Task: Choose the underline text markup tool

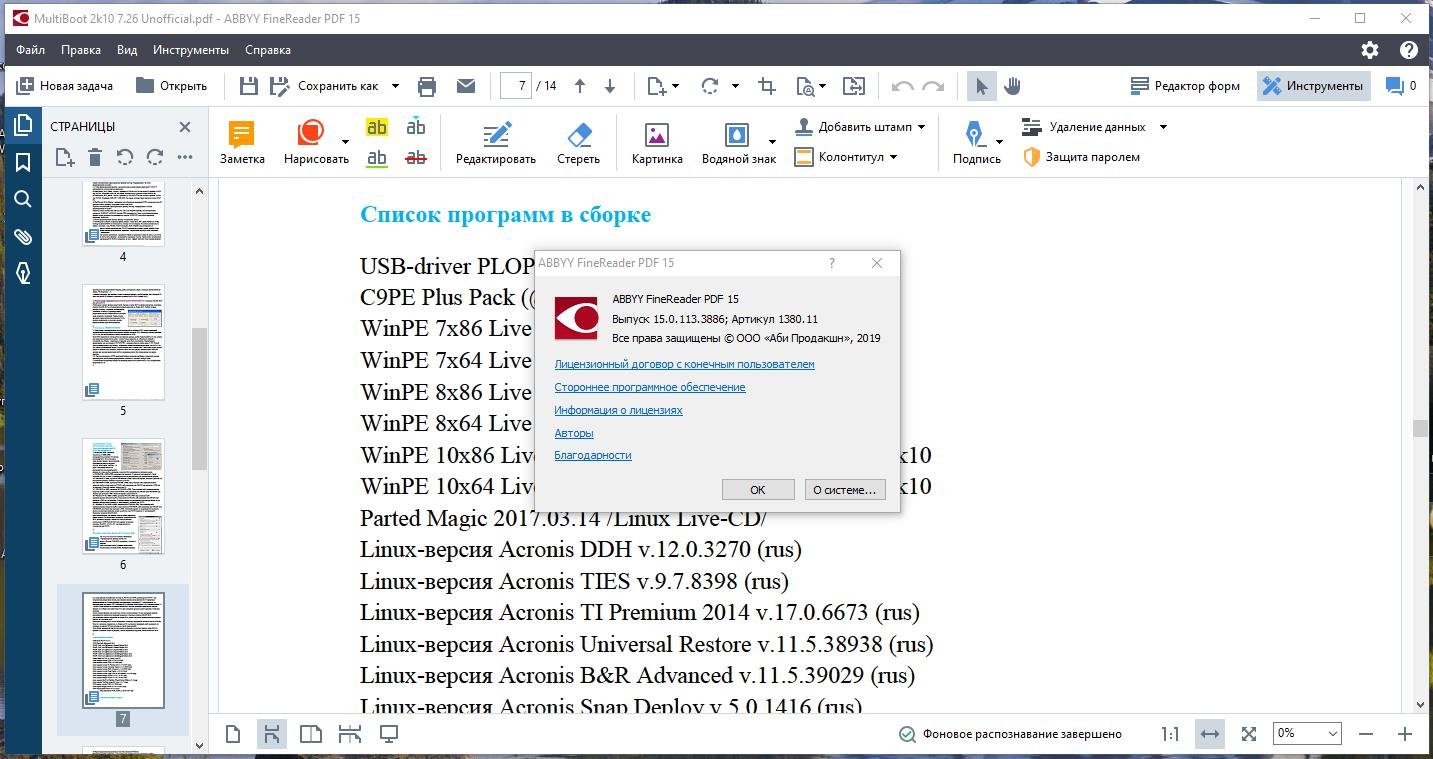Action: tap(377, 157)
